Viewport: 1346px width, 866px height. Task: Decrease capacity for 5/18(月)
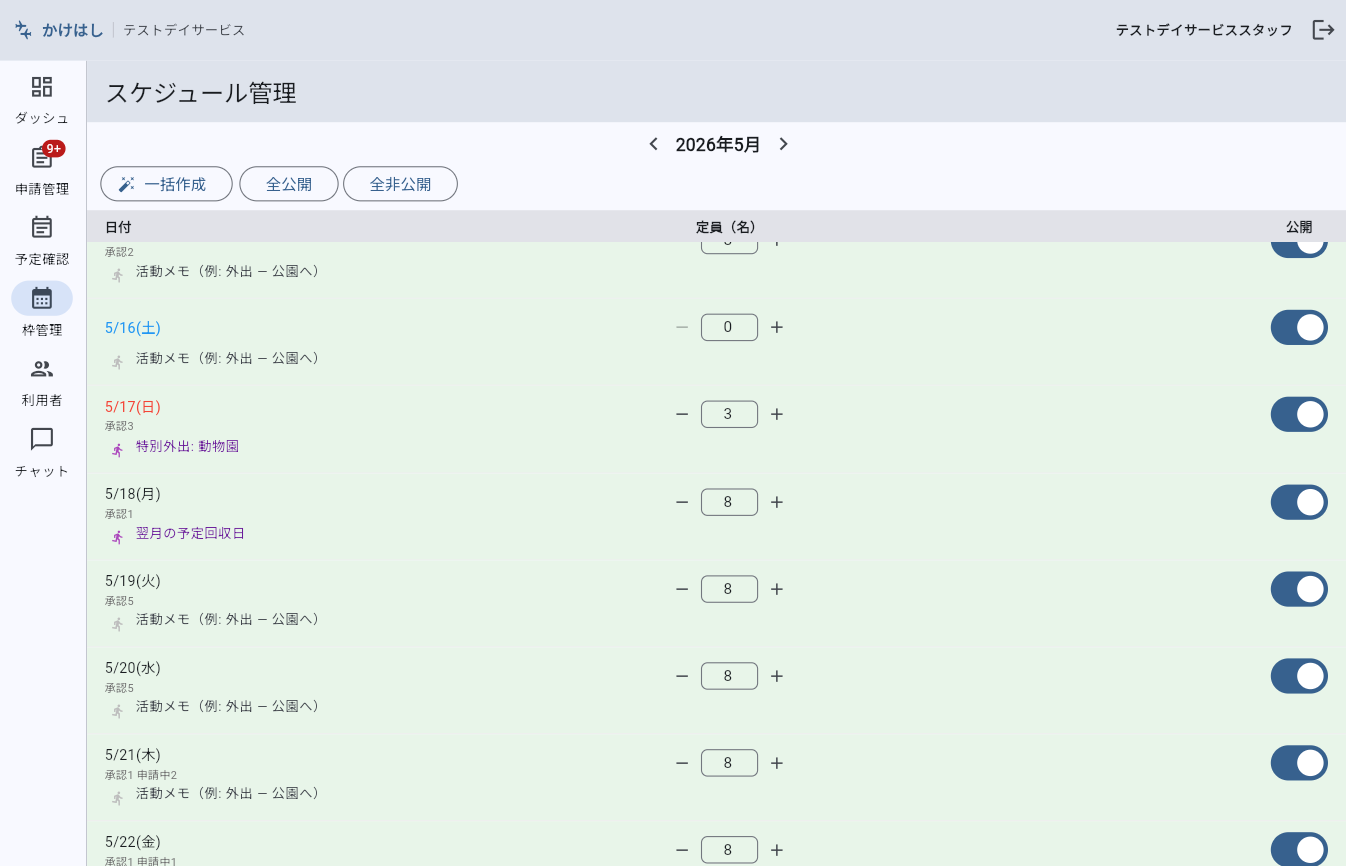(x=682, y=502)
